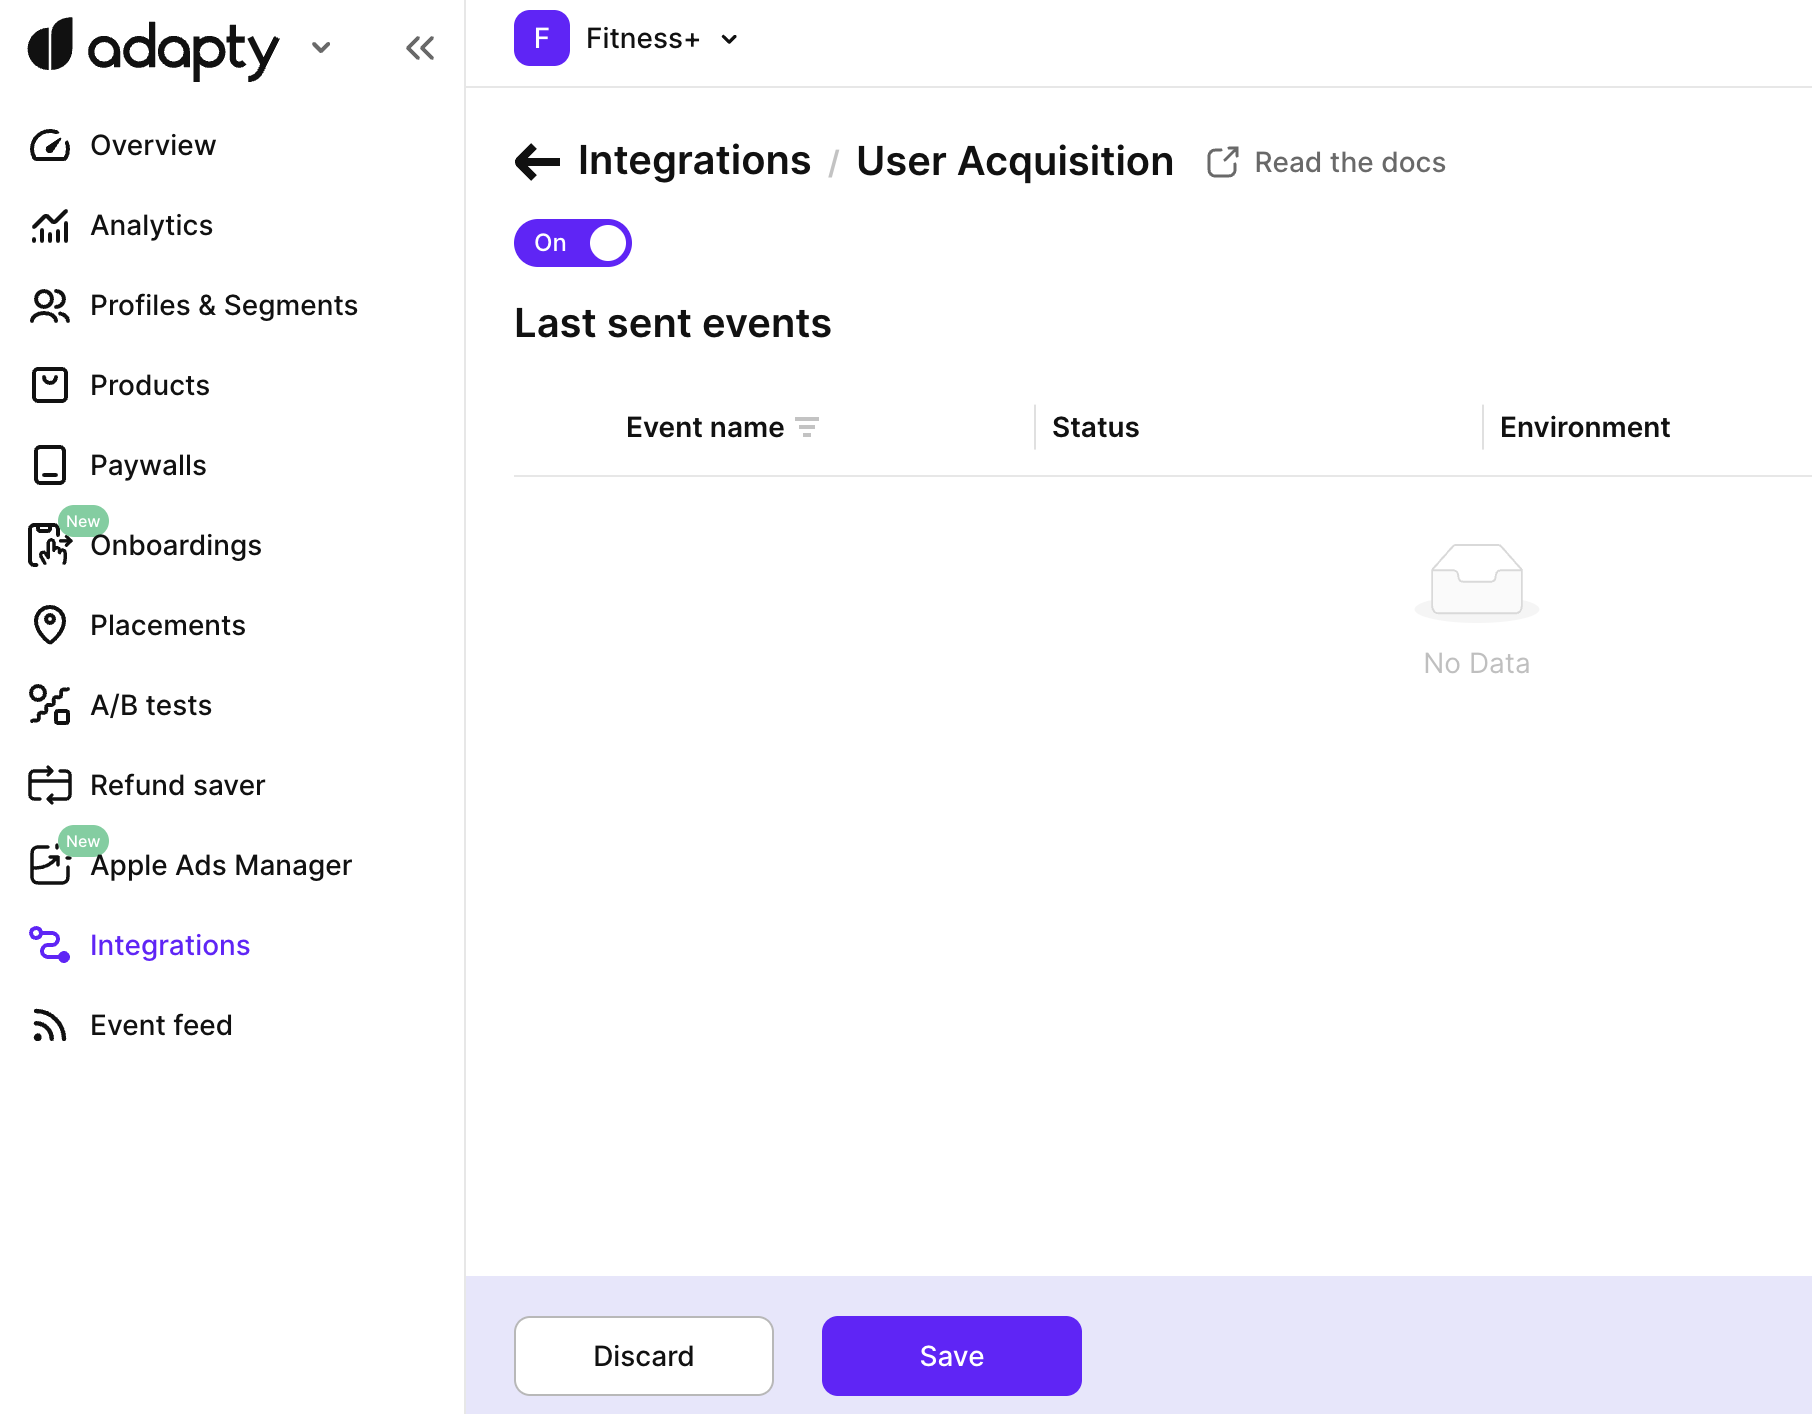The image size is (1812, 1414).
Task: Go back using the left arrow
Action: (537, 162)
